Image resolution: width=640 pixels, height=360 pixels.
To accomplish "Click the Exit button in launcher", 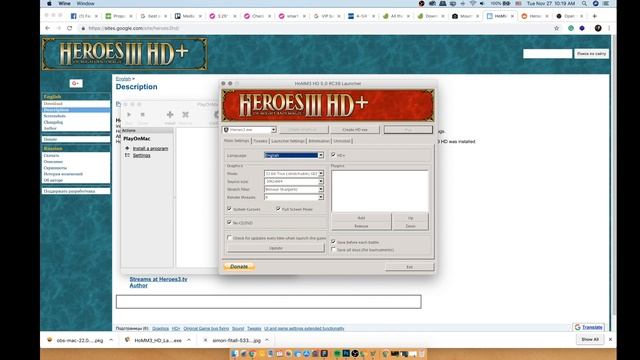I will point(409,267).
